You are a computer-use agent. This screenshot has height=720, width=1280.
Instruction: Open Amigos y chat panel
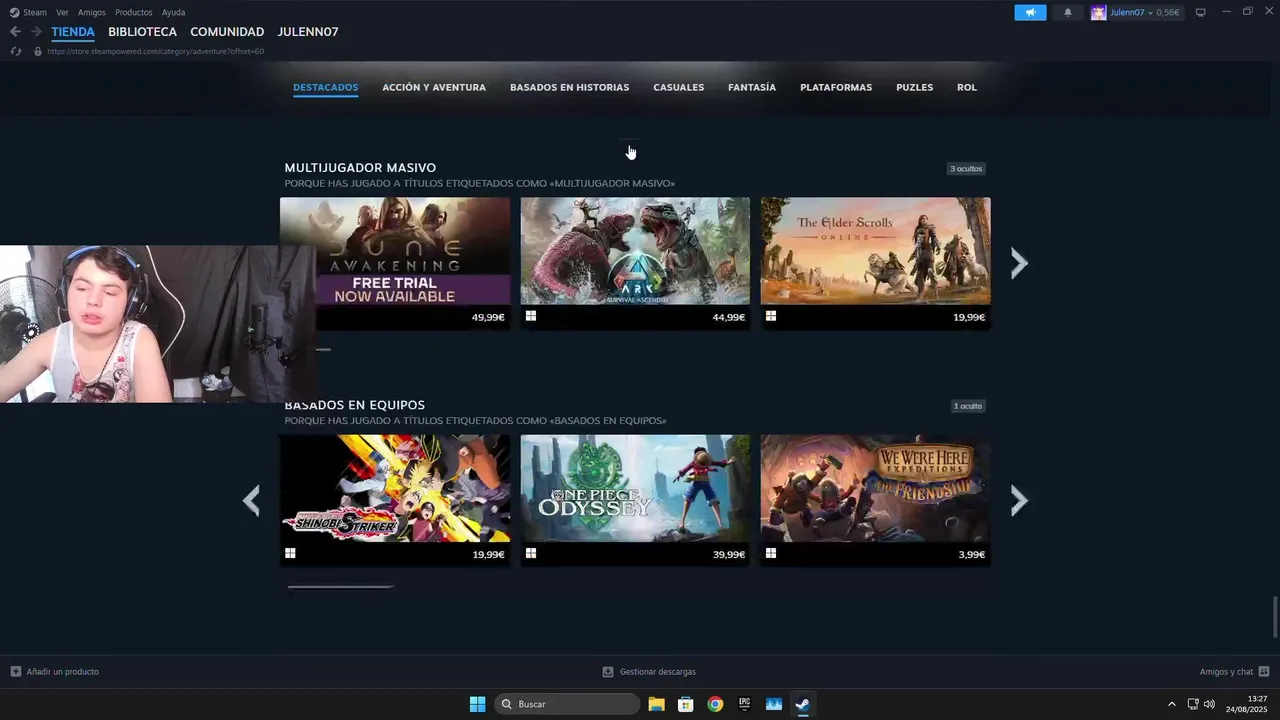(1235, 672)
